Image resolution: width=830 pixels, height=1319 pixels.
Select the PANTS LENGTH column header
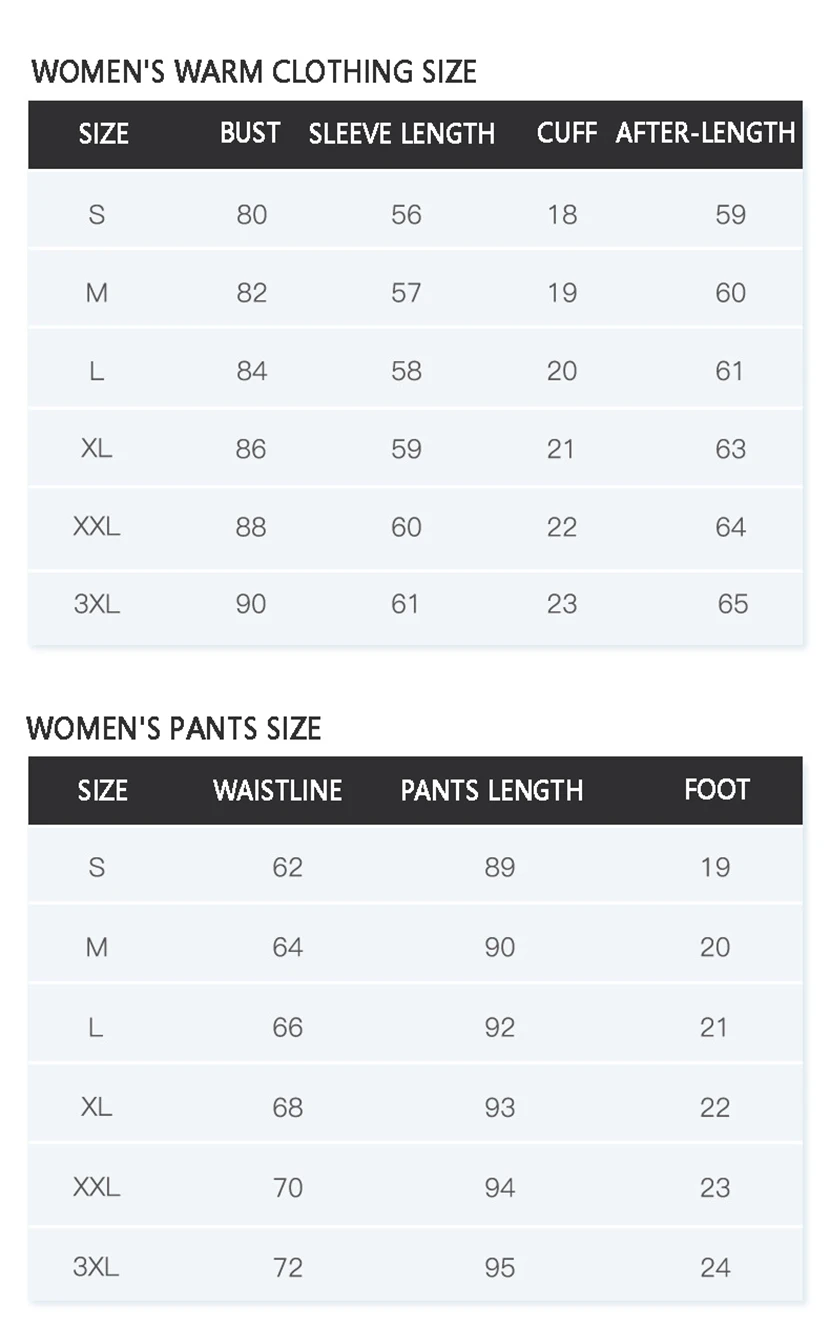pyautogui.click(x=492, y=790)
